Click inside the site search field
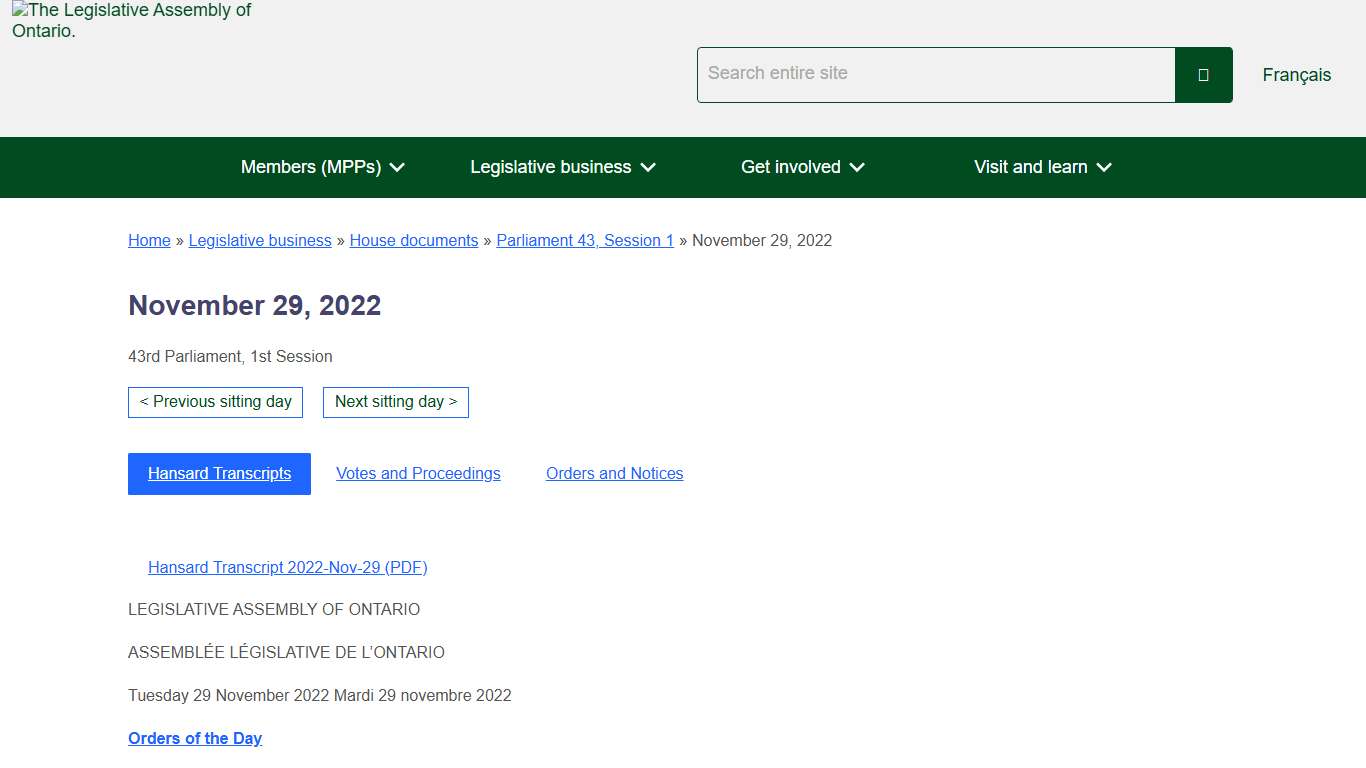This screenshot has width=1366, height=768. (935, 74)
